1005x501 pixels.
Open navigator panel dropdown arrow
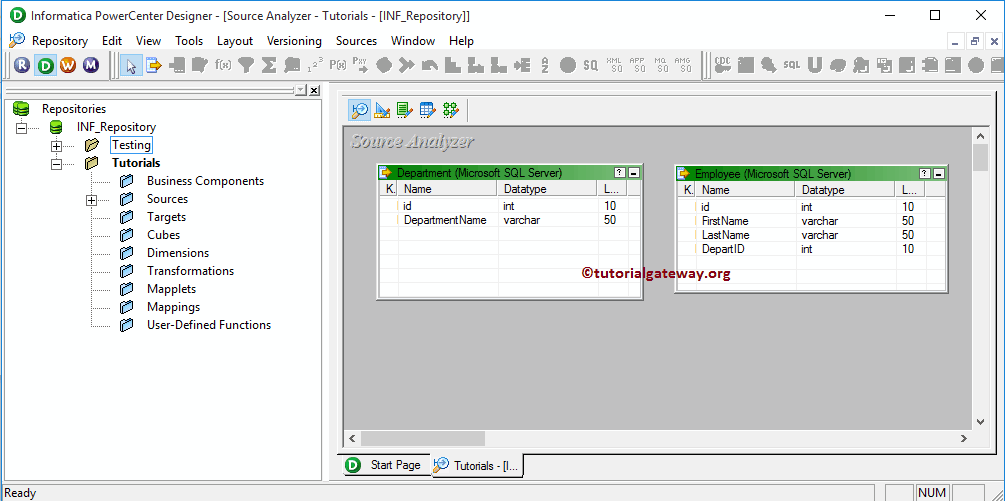(301, 90)
